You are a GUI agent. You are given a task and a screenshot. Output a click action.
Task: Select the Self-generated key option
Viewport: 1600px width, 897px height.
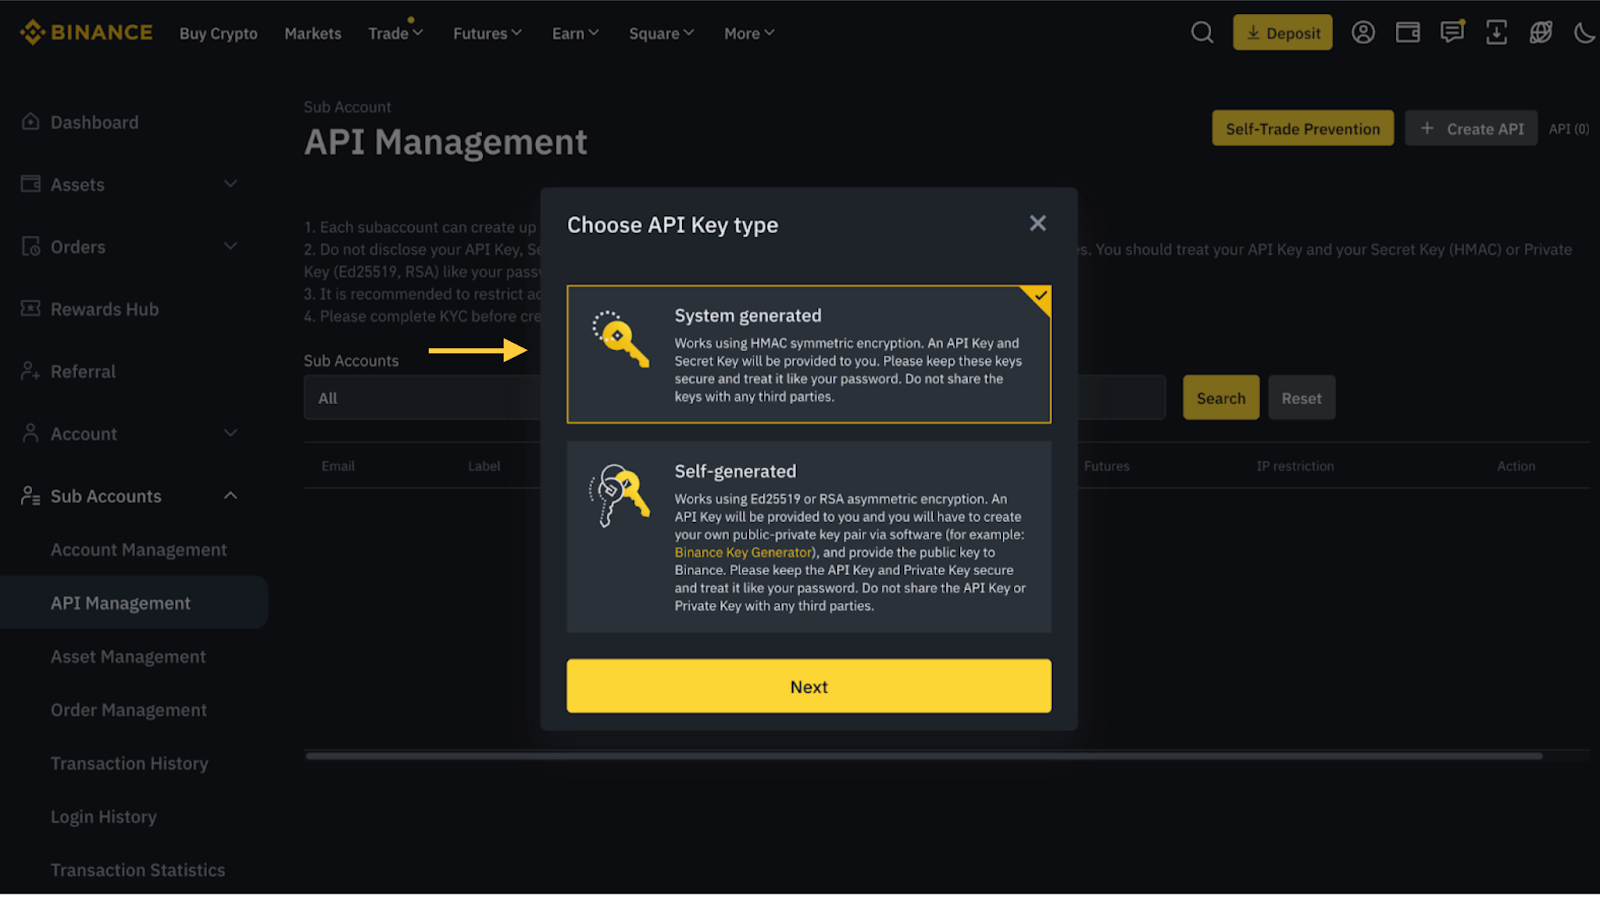808,537
